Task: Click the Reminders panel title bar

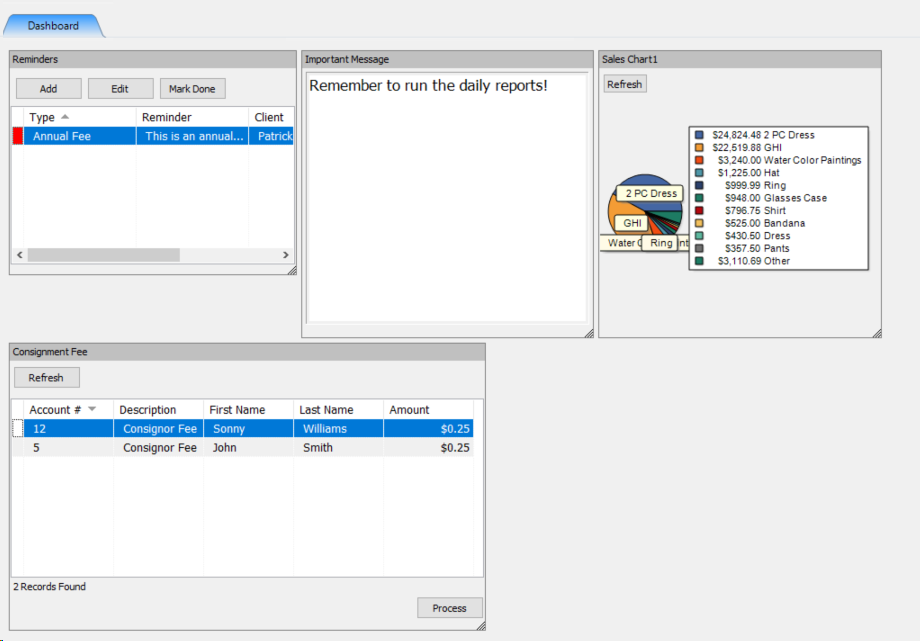Action: (x=153, y=59)
